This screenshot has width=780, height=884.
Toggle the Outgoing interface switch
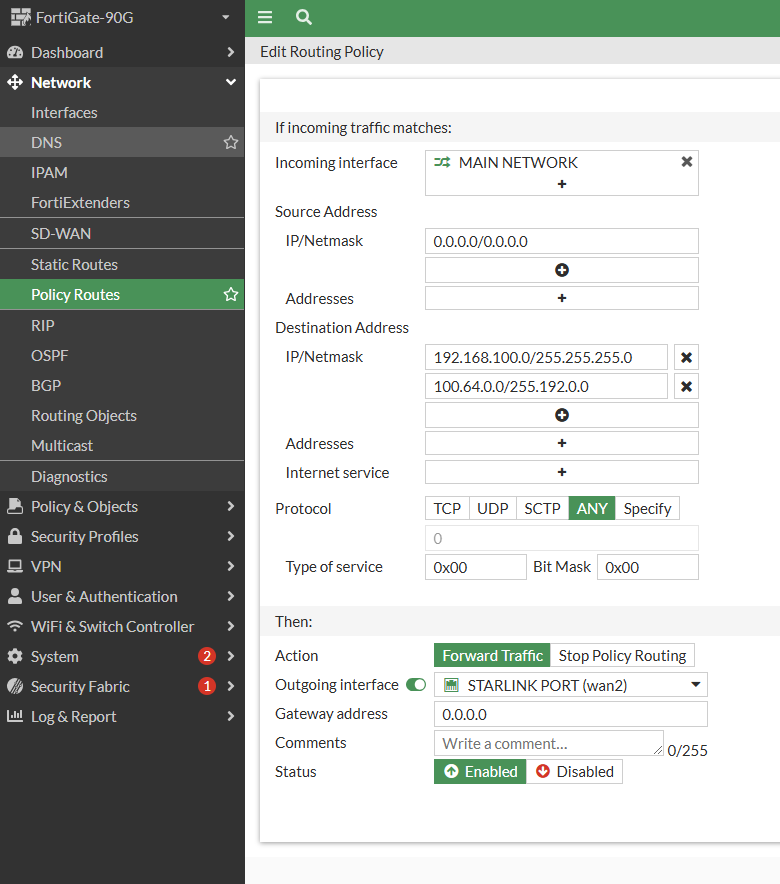coord(416,685)
